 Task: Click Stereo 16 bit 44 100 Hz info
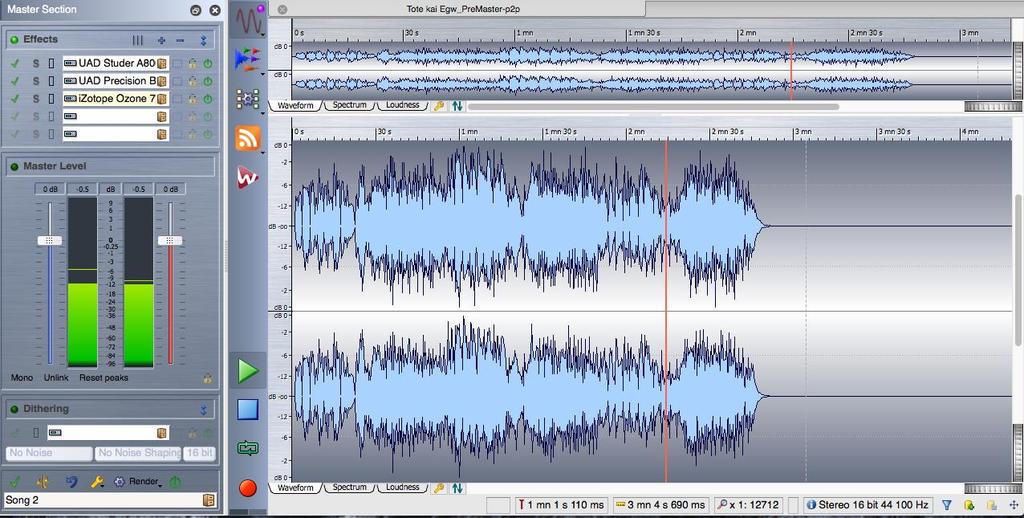[867, 505]
